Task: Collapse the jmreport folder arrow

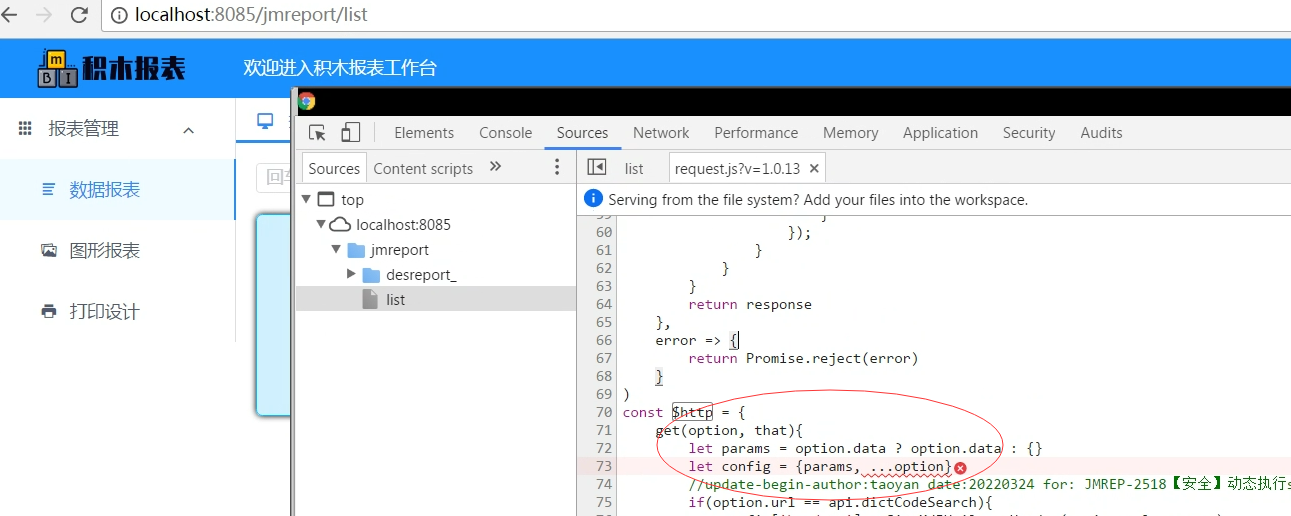Action: pyautogui.click(x=336, y=249)
